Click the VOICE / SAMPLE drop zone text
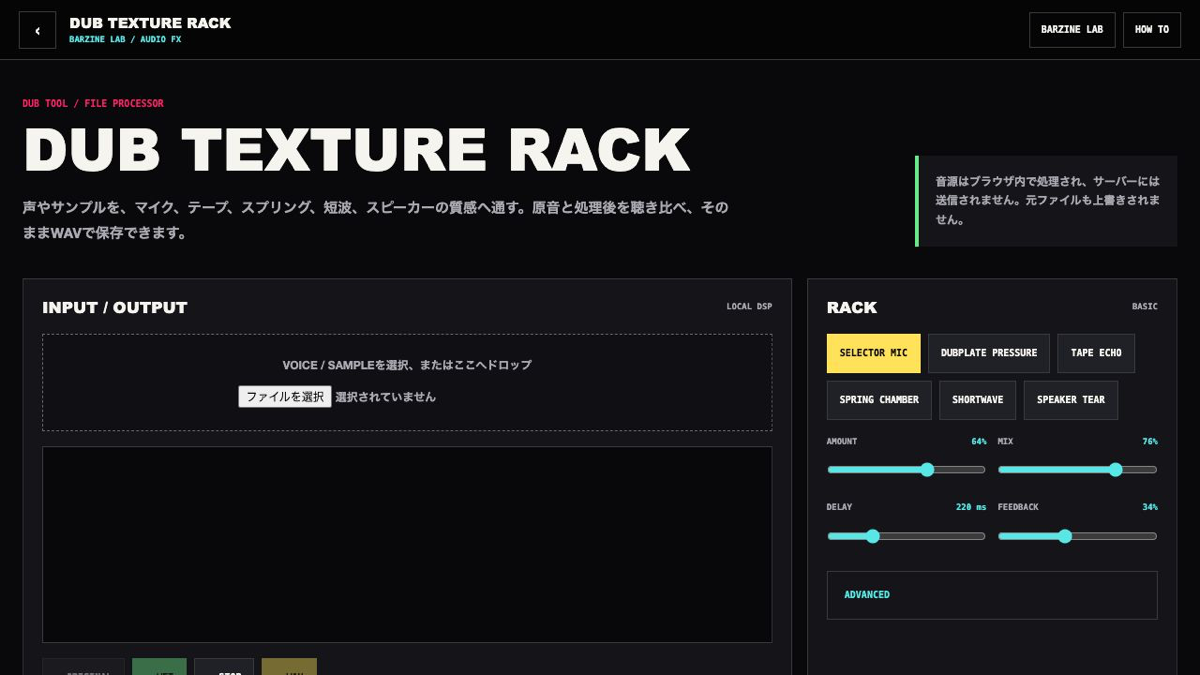This screenshot has height=675, width=1200. (x=407, y=365)
